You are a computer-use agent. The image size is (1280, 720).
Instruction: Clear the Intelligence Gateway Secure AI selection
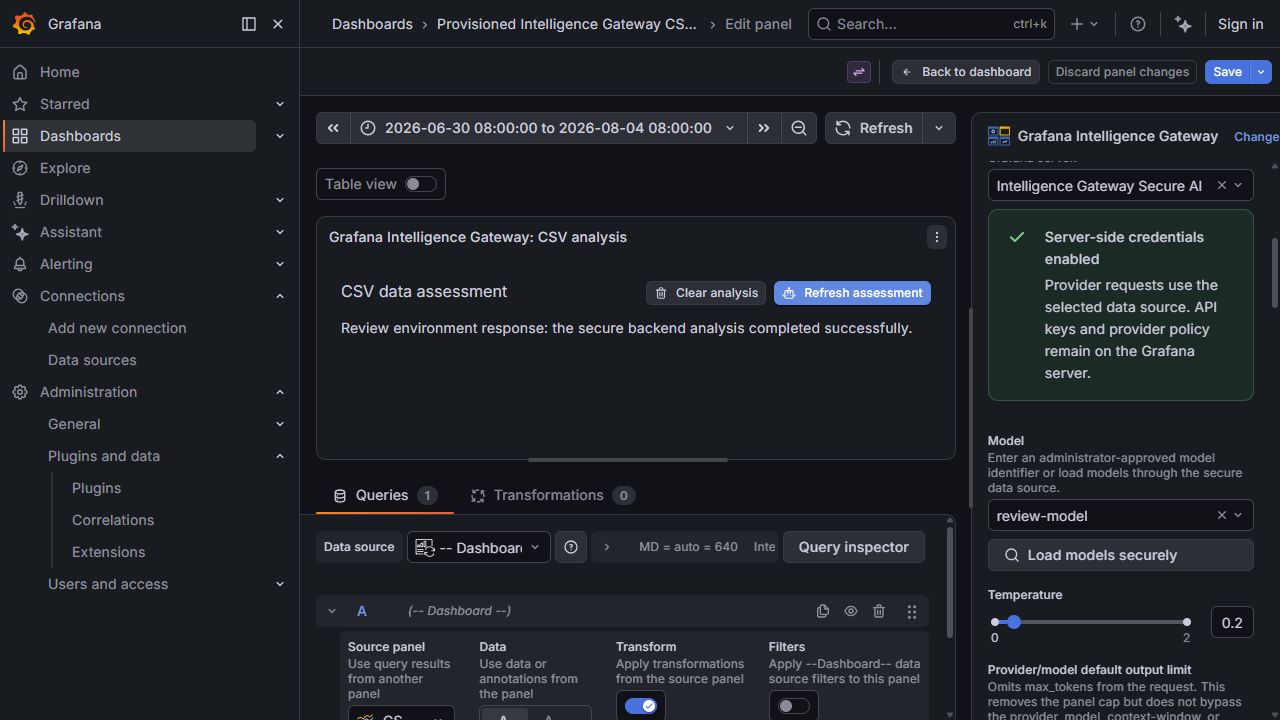pyautogui.click(x=1221, y=185)
